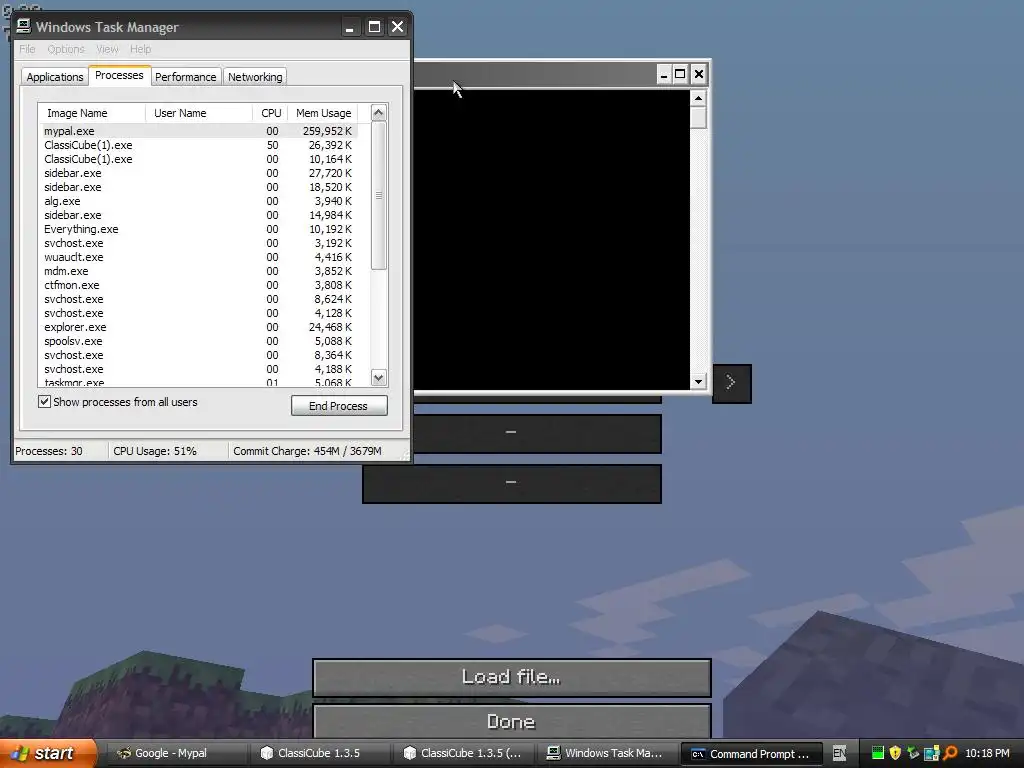Switch to the Networking tab

pos(255,77)
